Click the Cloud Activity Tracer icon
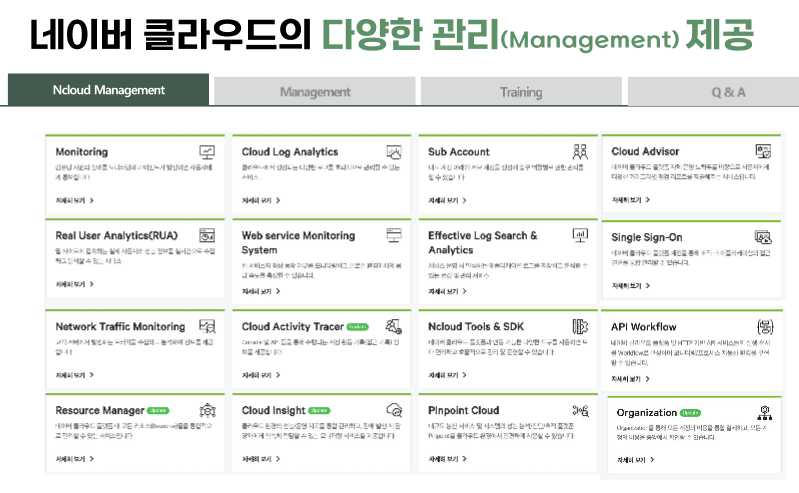 pyautogui.click(x=394, y=326)
